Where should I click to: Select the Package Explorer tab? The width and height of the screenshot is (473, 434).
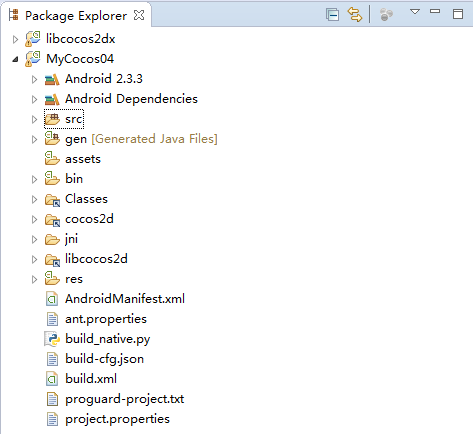point(76,16)
